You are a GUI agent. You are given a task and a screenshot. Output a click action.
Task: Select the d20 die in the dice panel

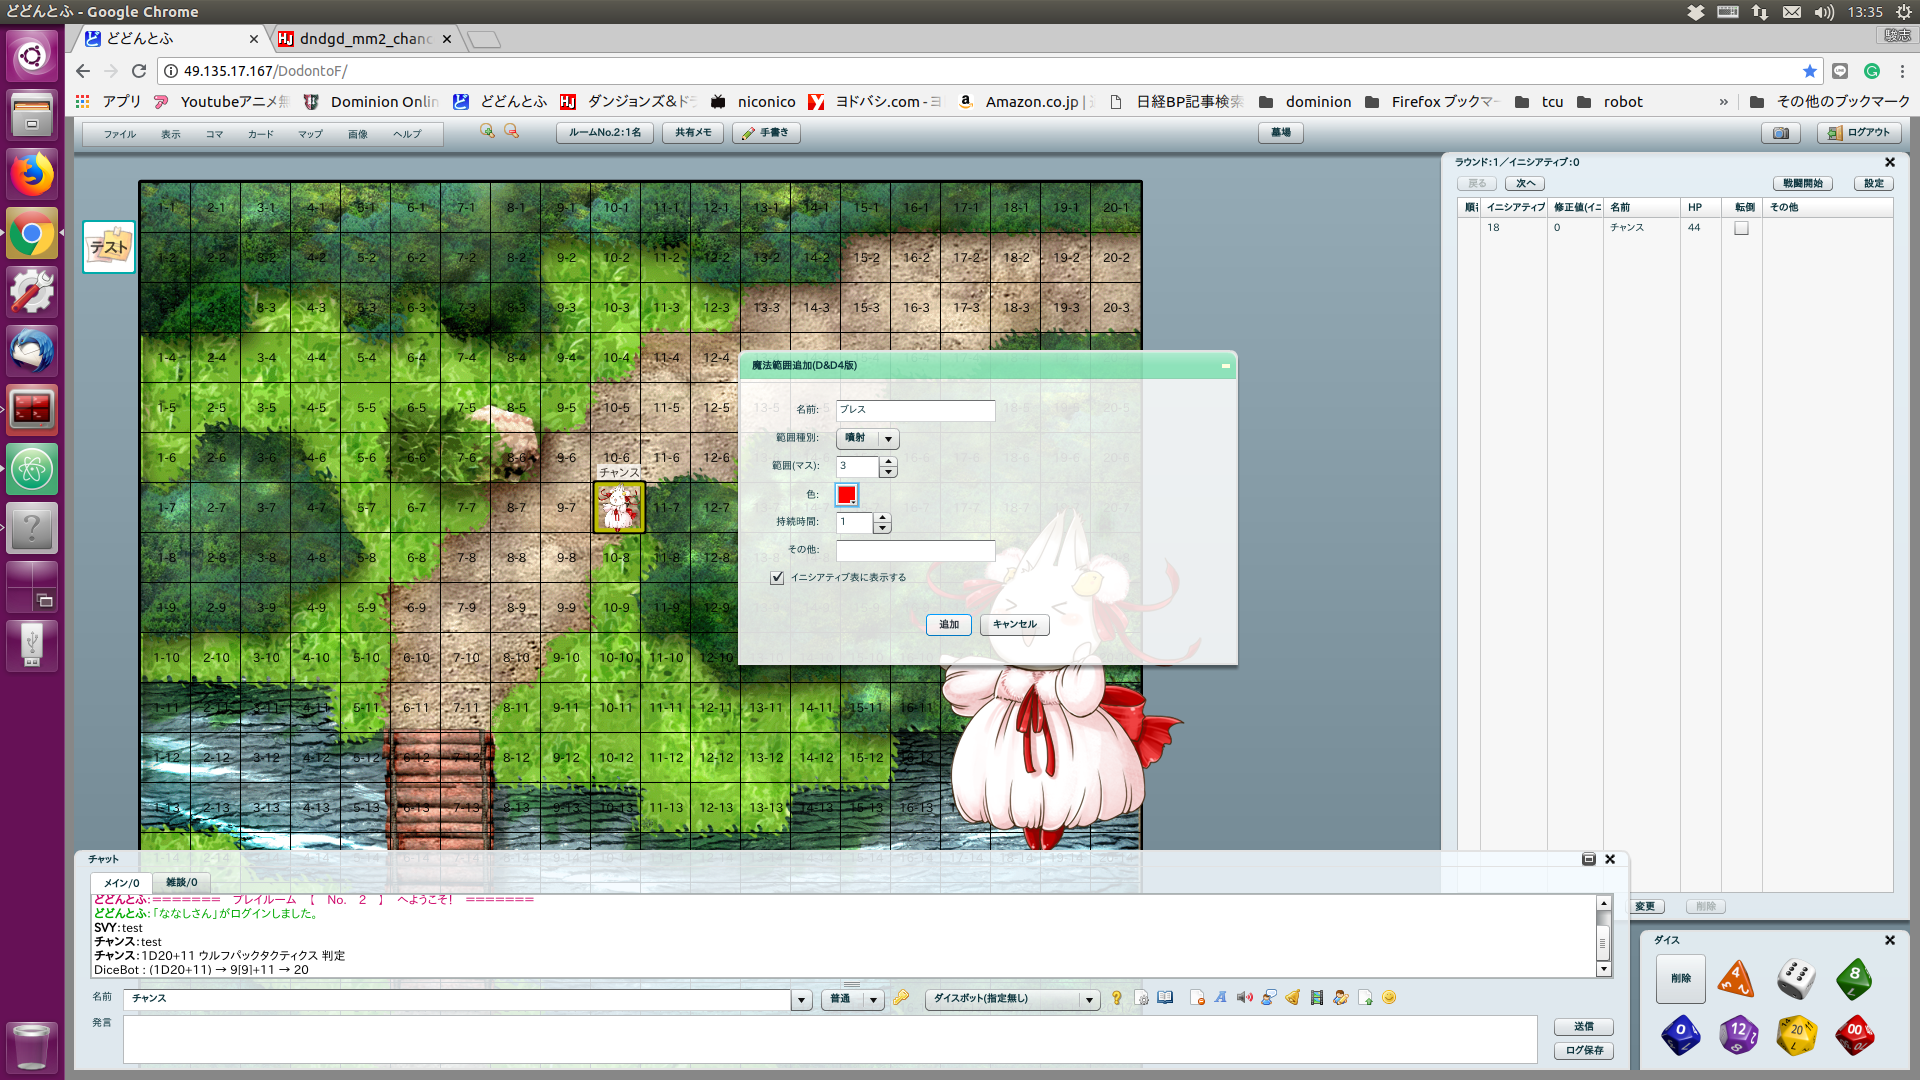[1796, 1036]
